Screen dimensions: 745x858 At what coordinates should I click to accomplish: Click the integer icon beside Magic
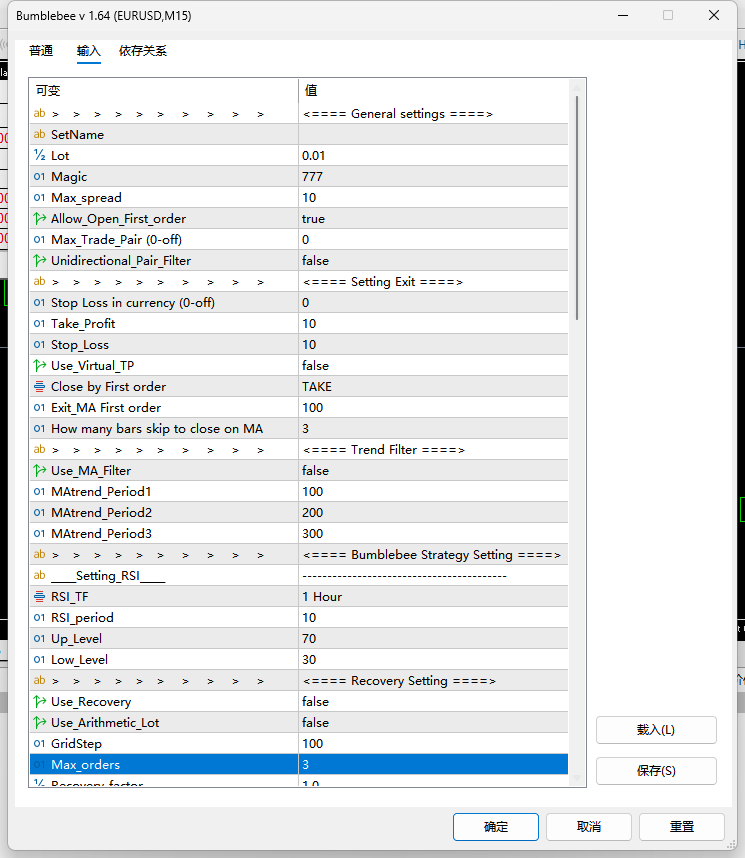(39, 177)
